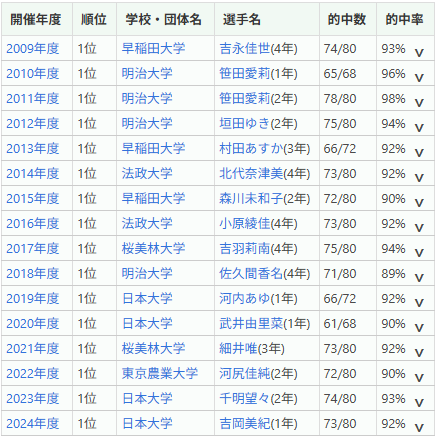Open the 2018年度 link
The width and height of the screenshot is (435, 437).
pyautogui.click(x=33, y=274)
